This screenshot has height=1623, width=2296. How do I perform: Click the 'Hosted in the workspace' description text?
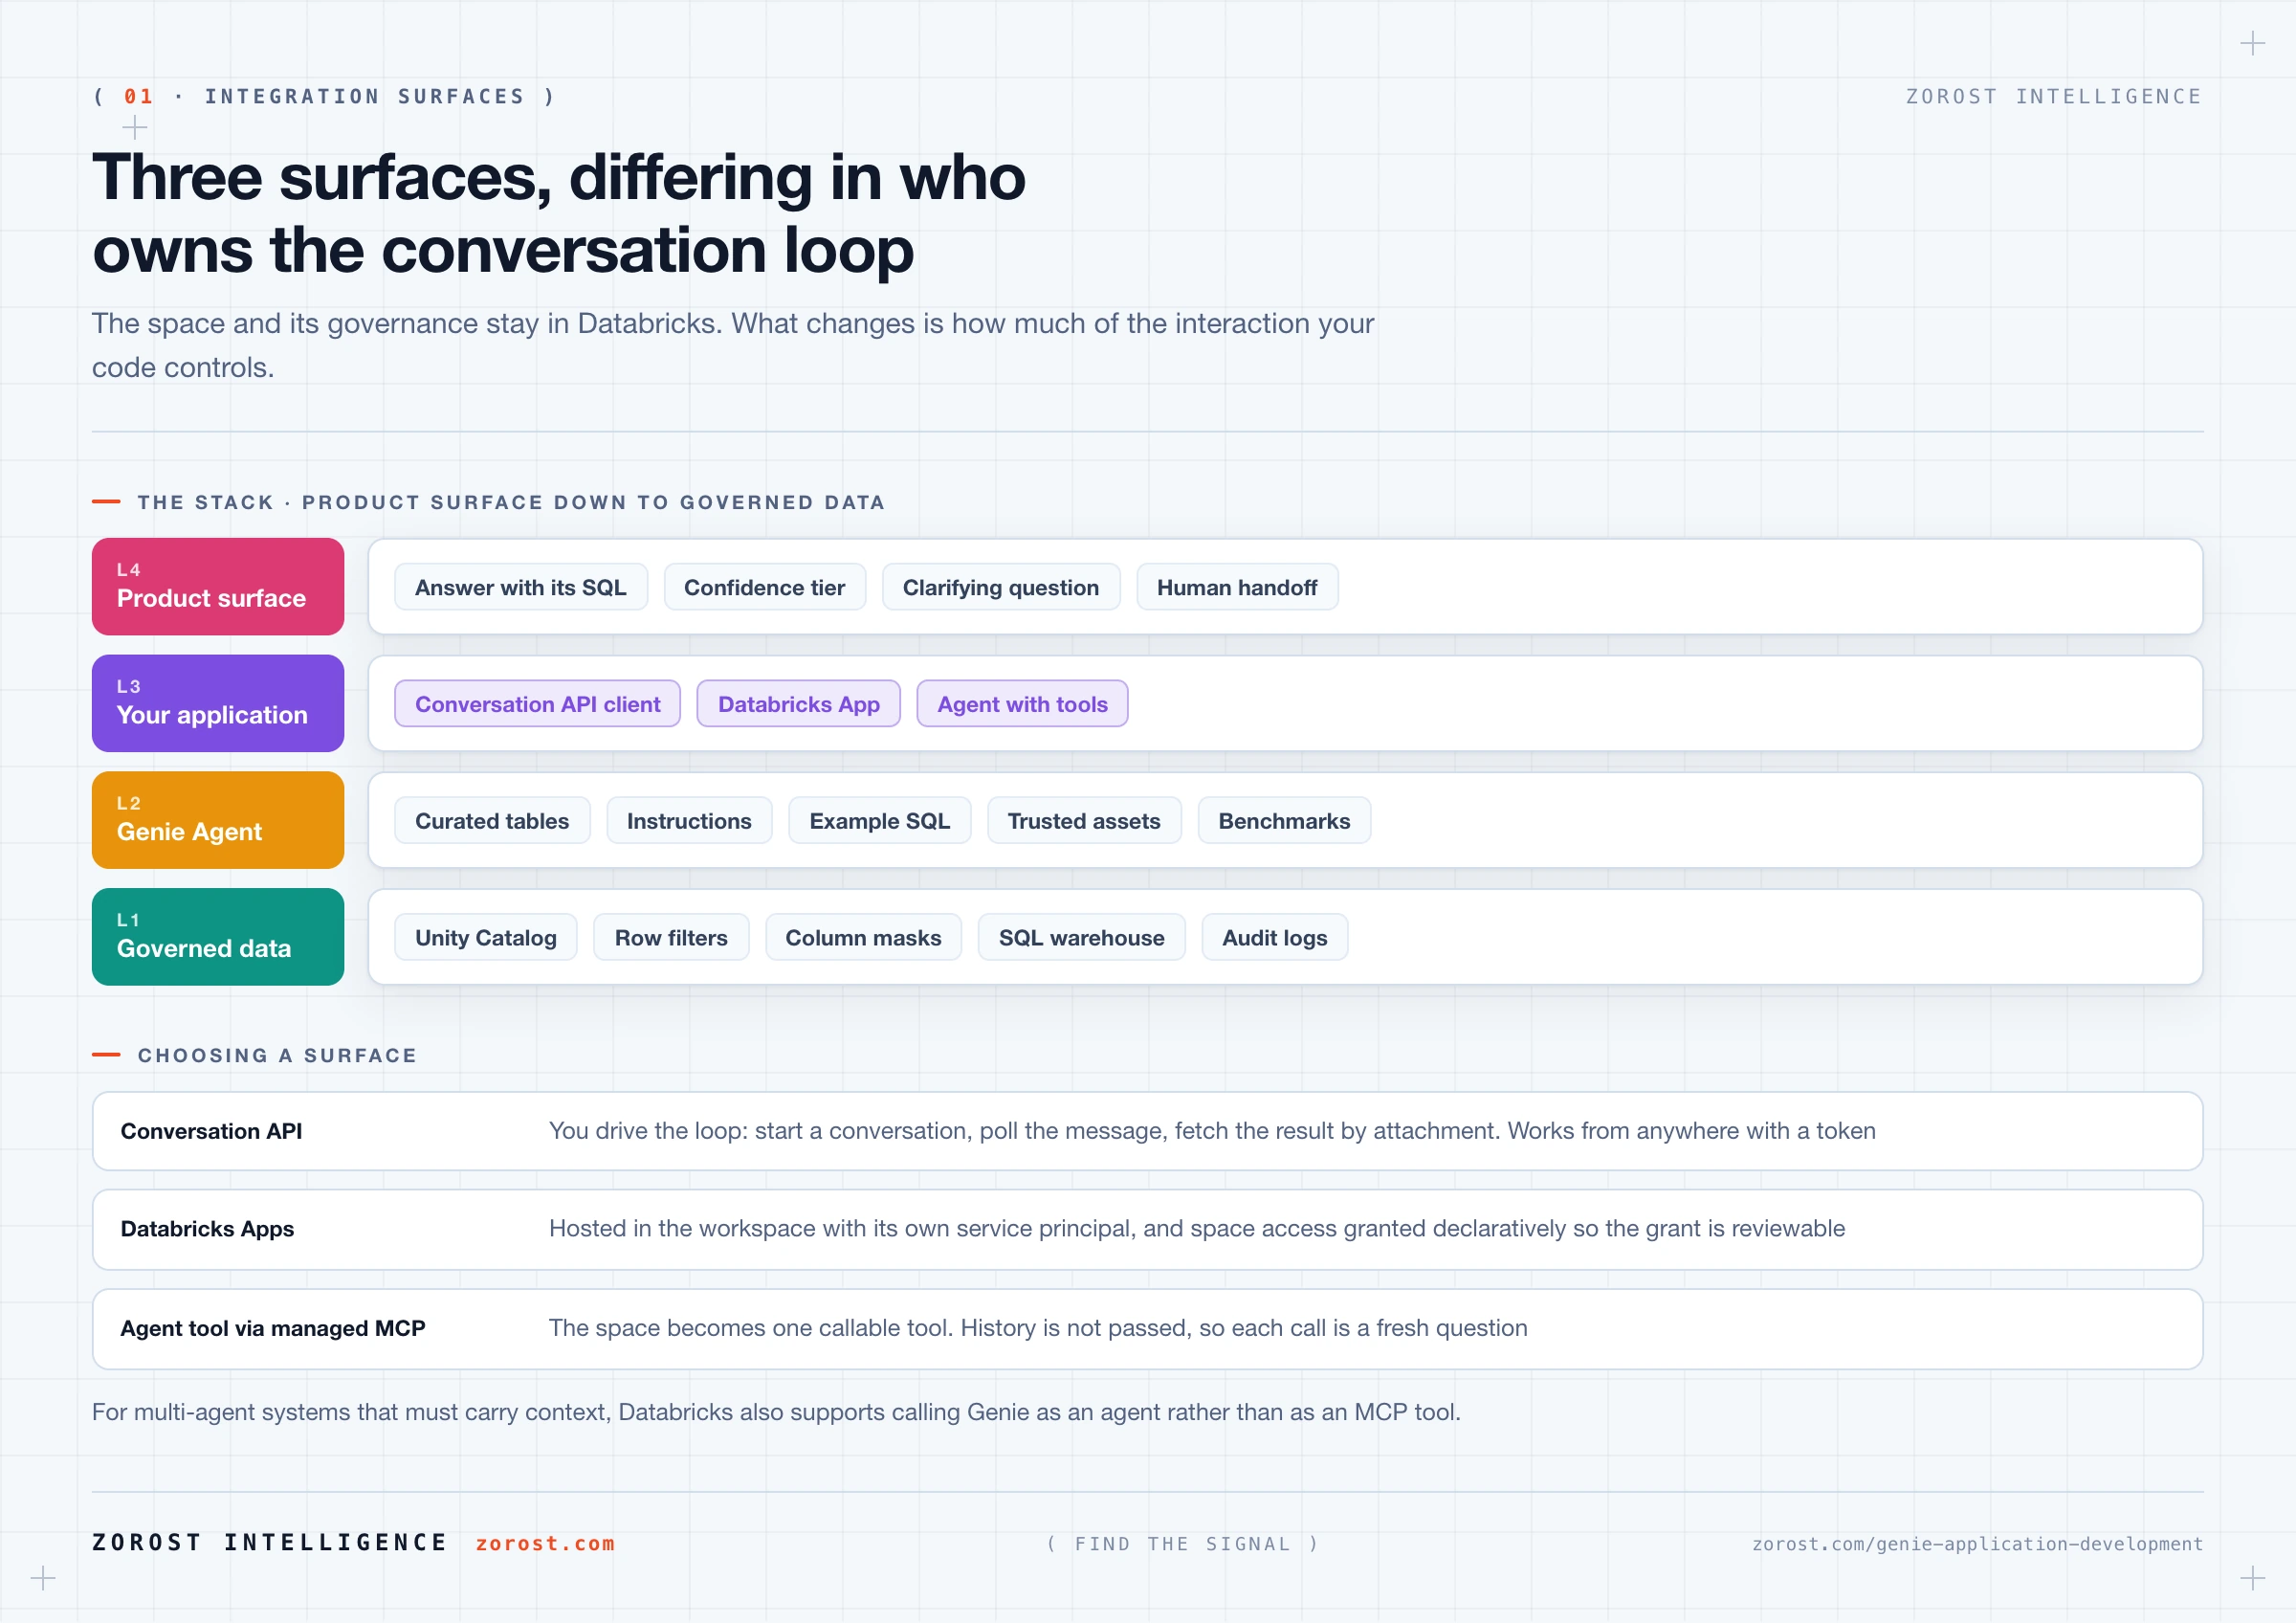(x=1197, y=1229)
